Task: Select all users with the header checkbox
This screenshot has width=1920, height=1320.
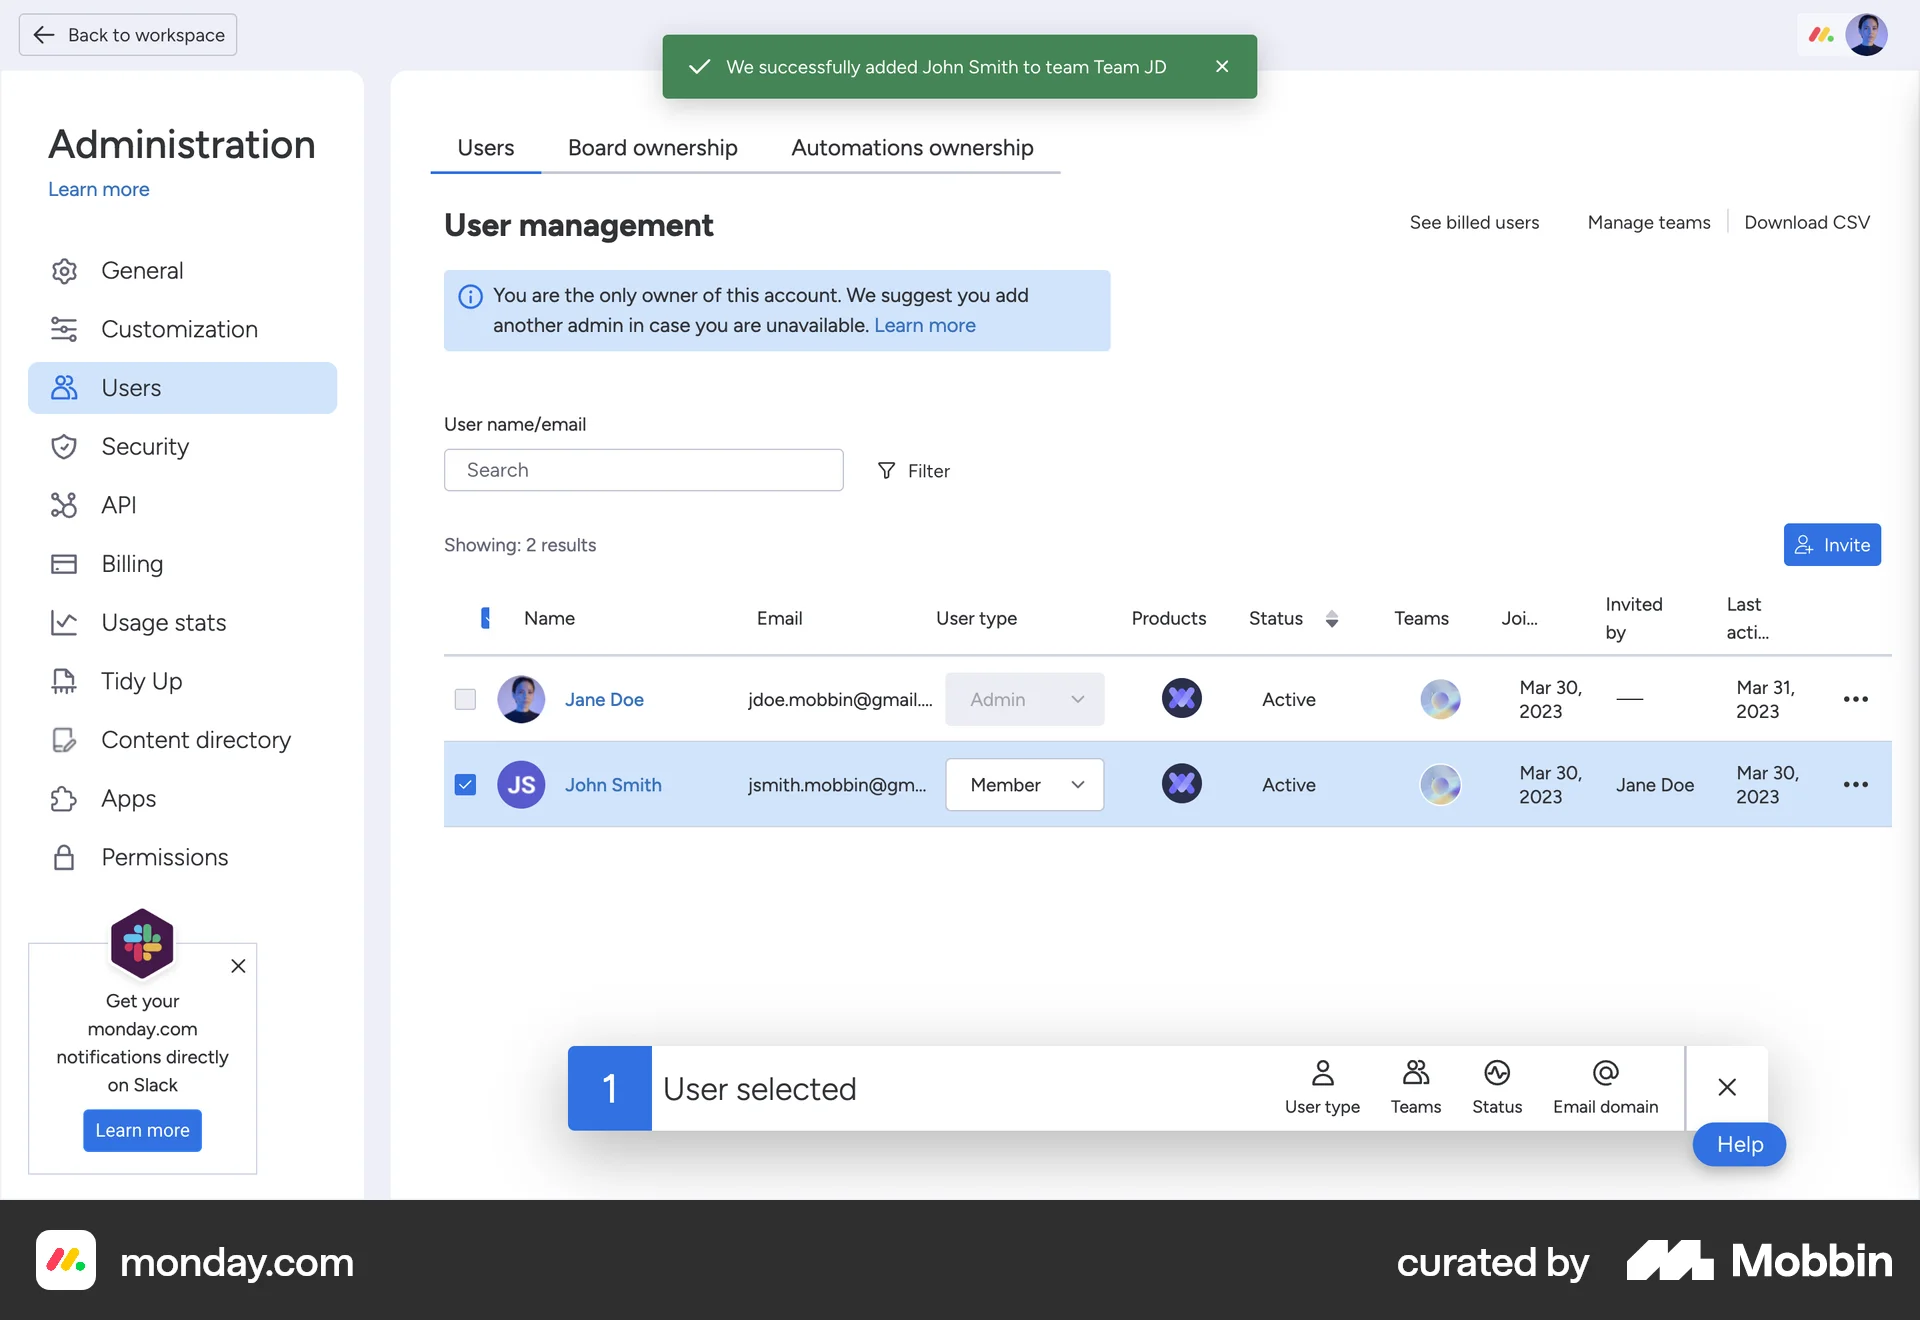Action: [486, 618]
